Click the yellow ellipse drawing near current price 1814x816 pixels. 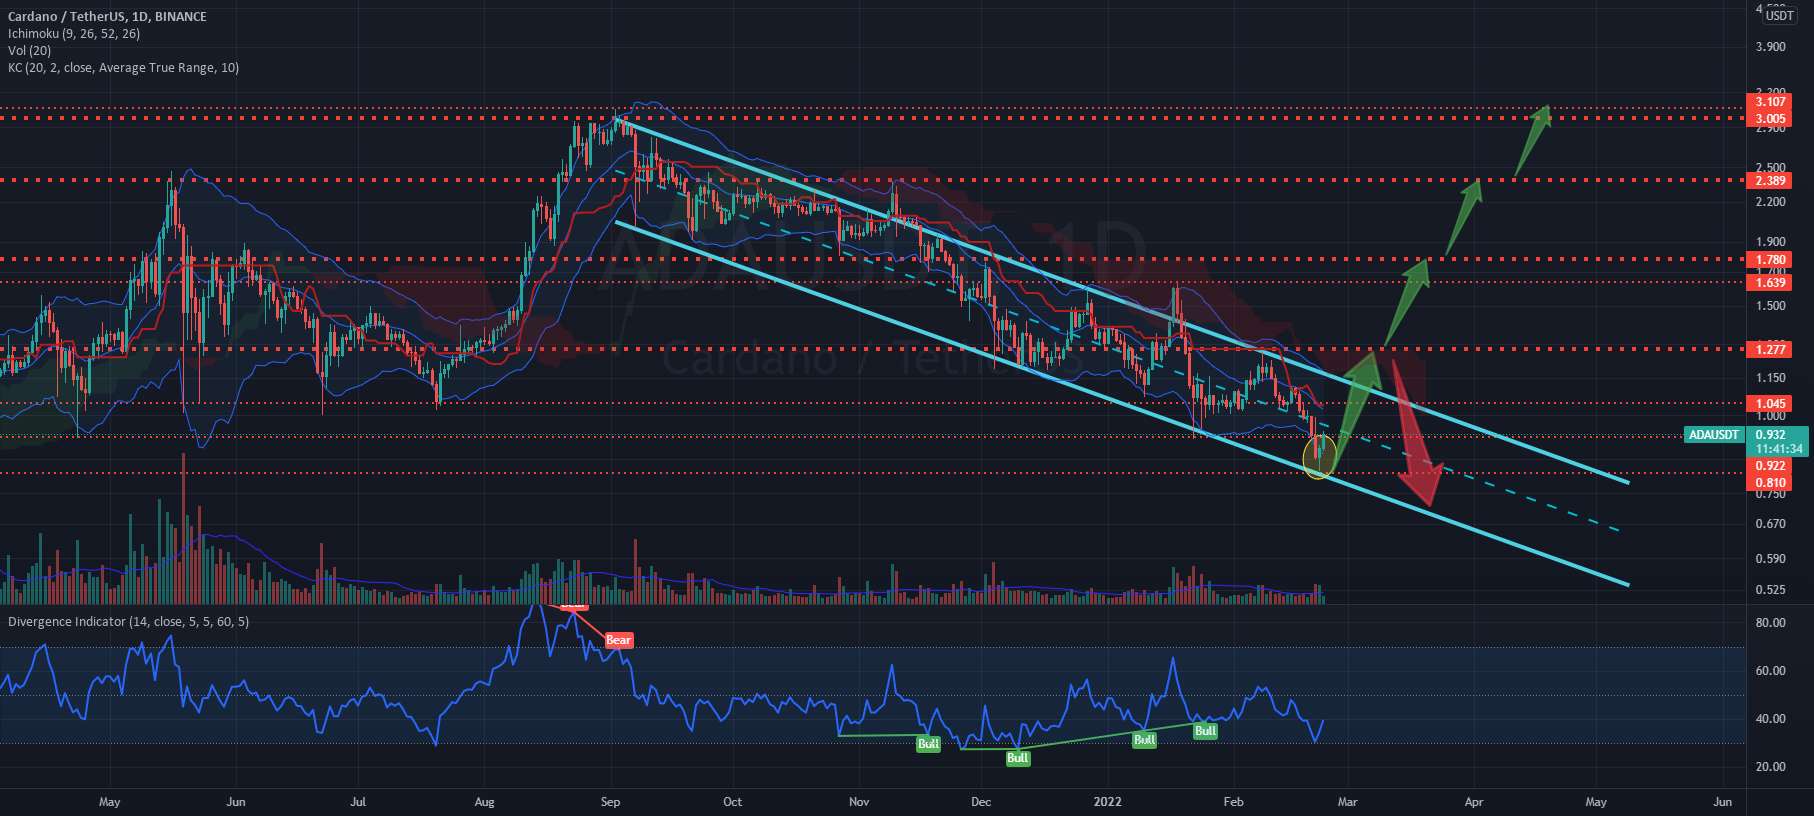point(1320,456)
